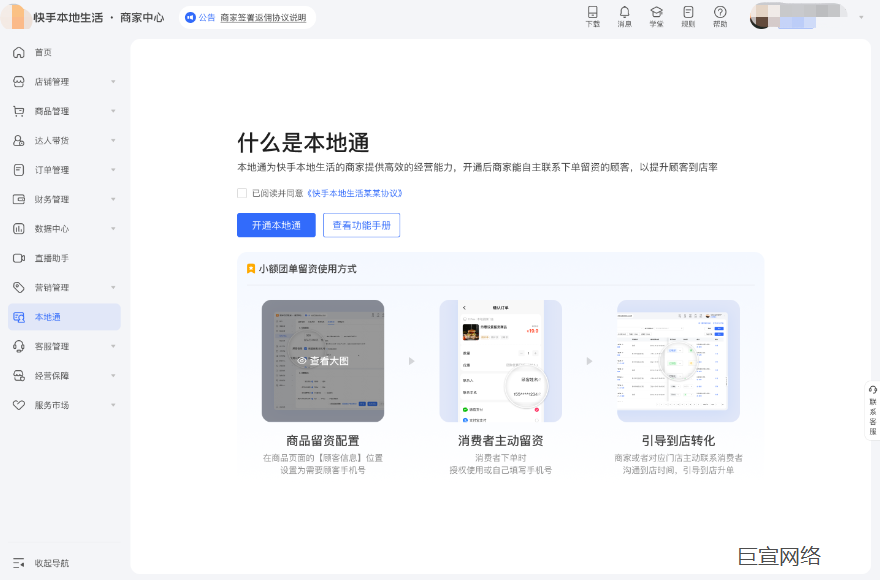This screenshot has height=580, width=880.
Task: Click the 开通本地通 button
Action: (276, 225)
